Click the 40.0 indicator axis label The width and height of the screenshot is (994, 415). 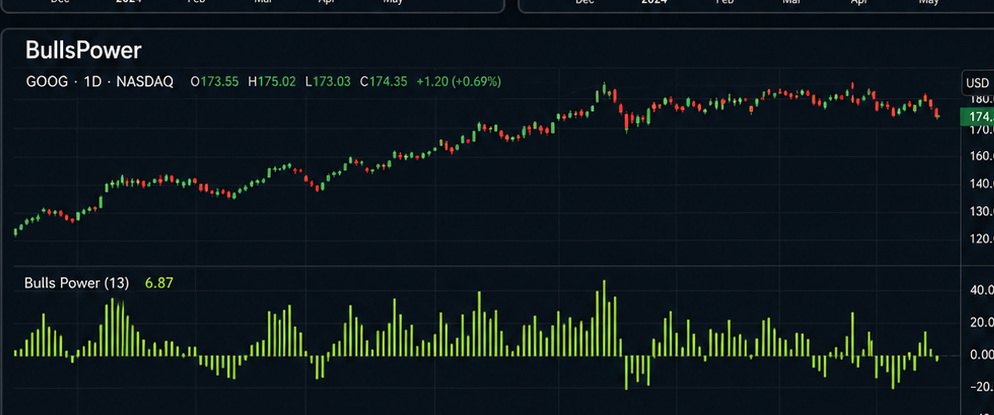tap(981, 290)
